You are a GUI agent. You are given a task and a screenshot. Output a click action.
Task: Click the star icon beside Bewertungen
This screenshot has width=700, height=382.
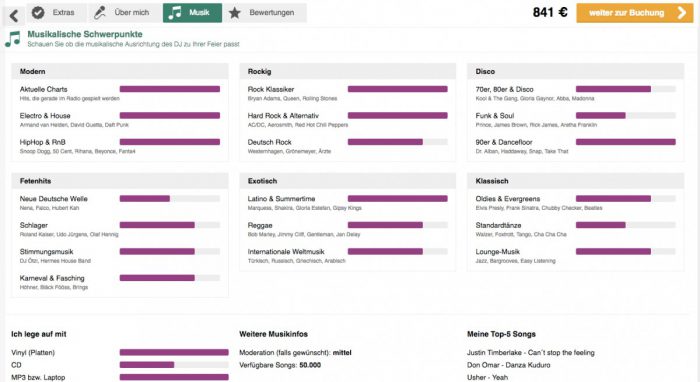pos(234,13)
